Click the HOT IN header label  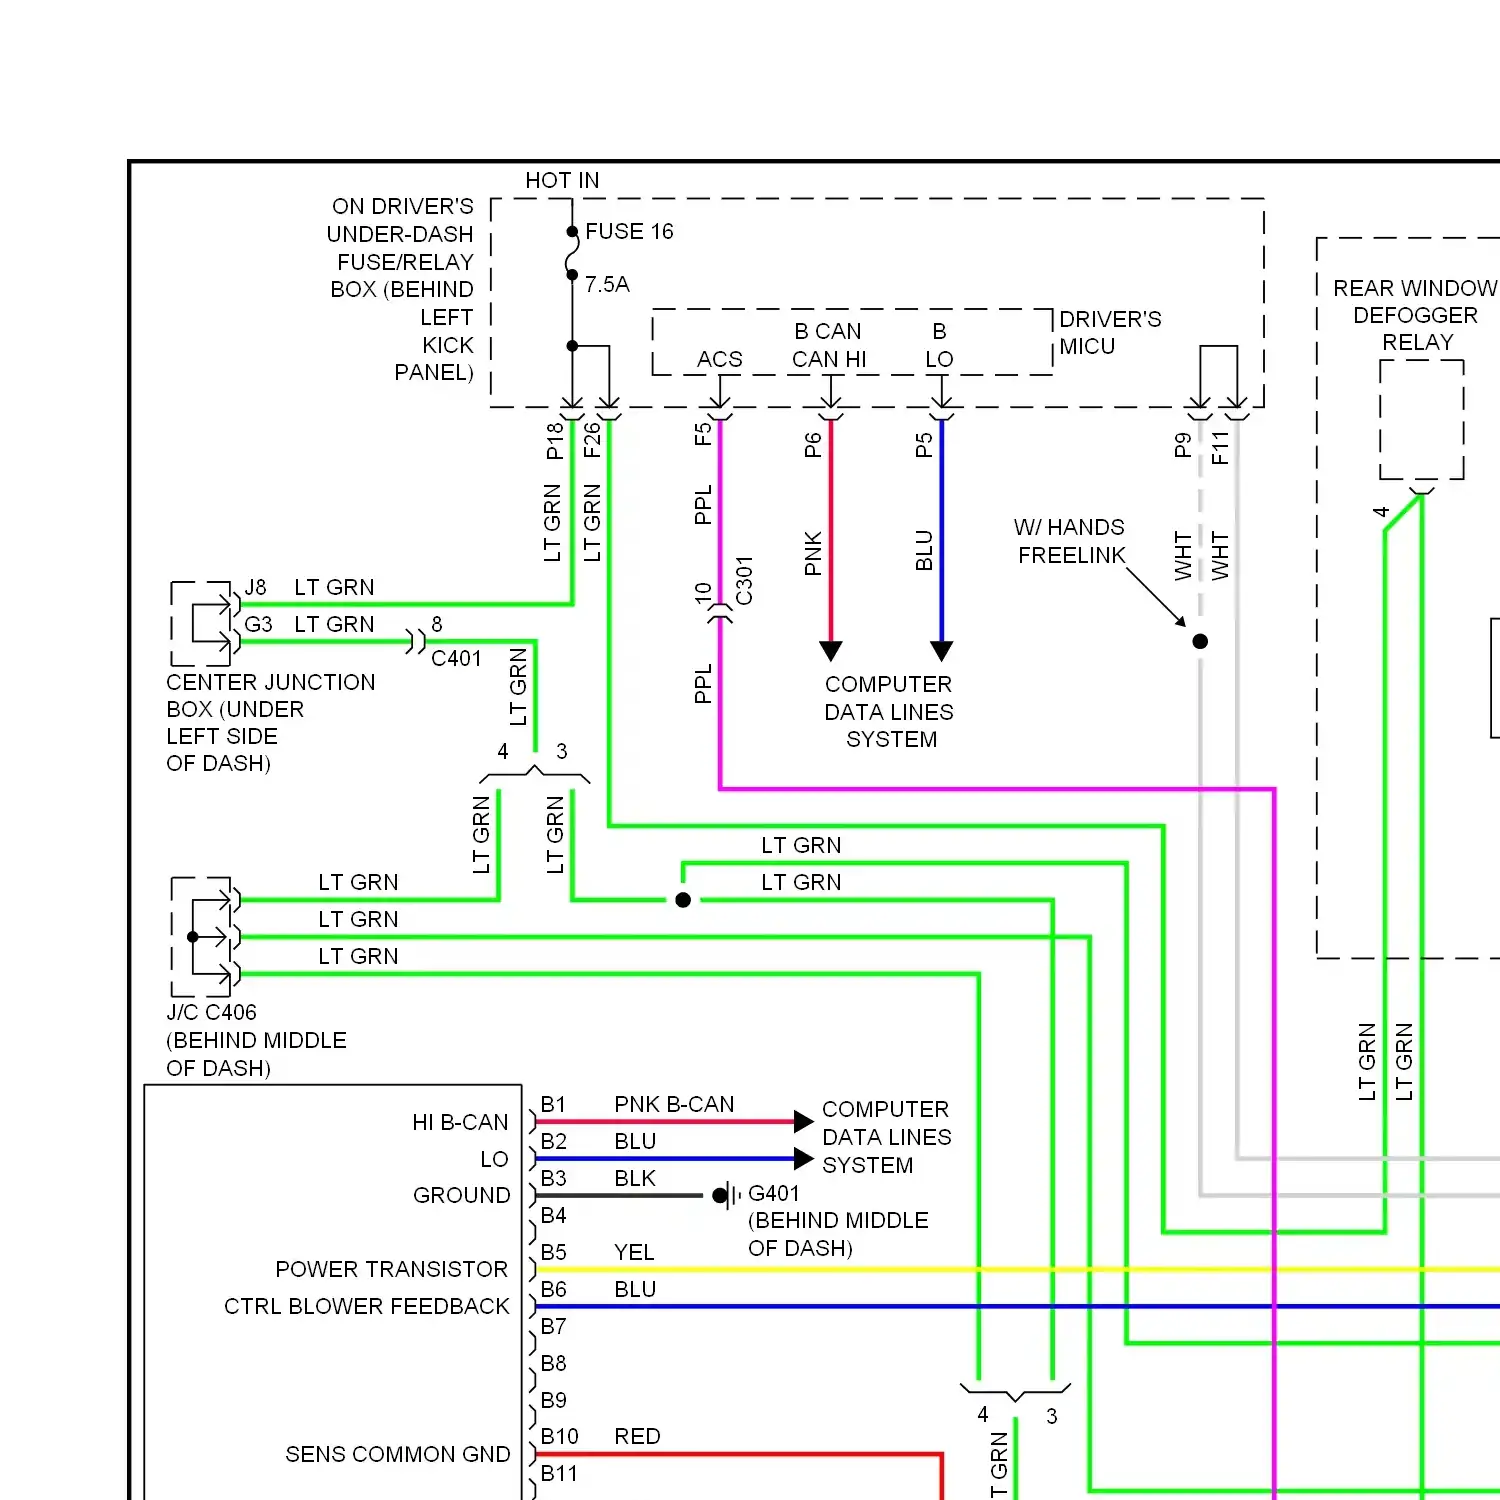point(563,180)
